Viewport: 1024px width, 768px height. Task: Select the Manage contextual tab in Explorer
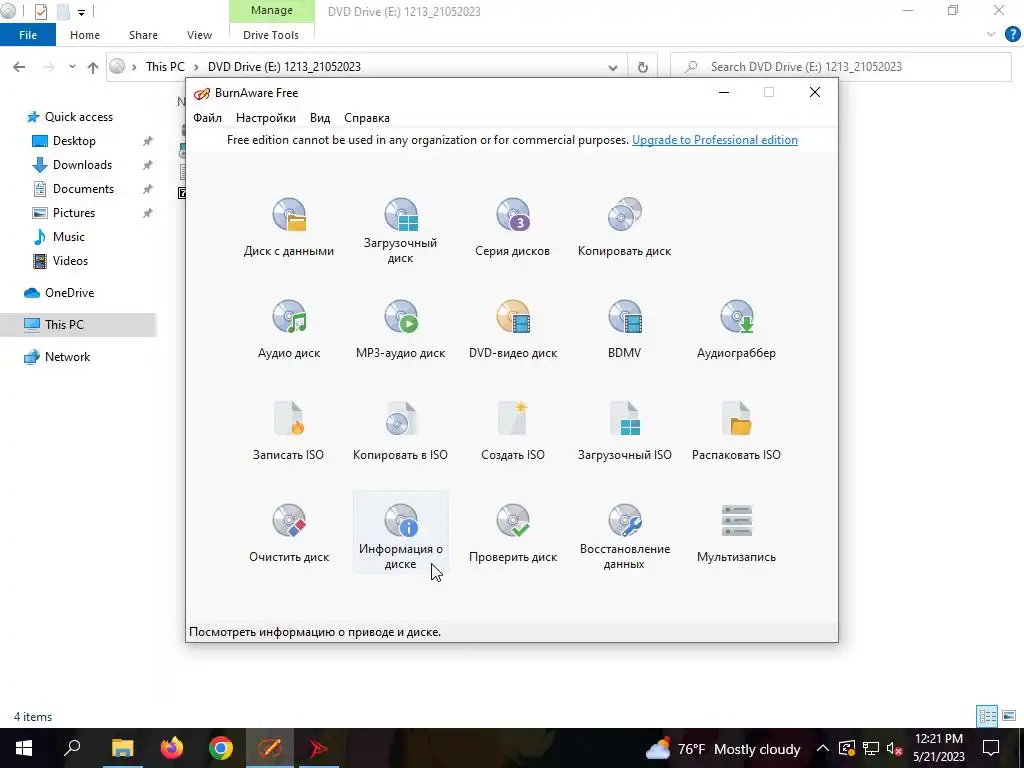[x=272, y=10]
